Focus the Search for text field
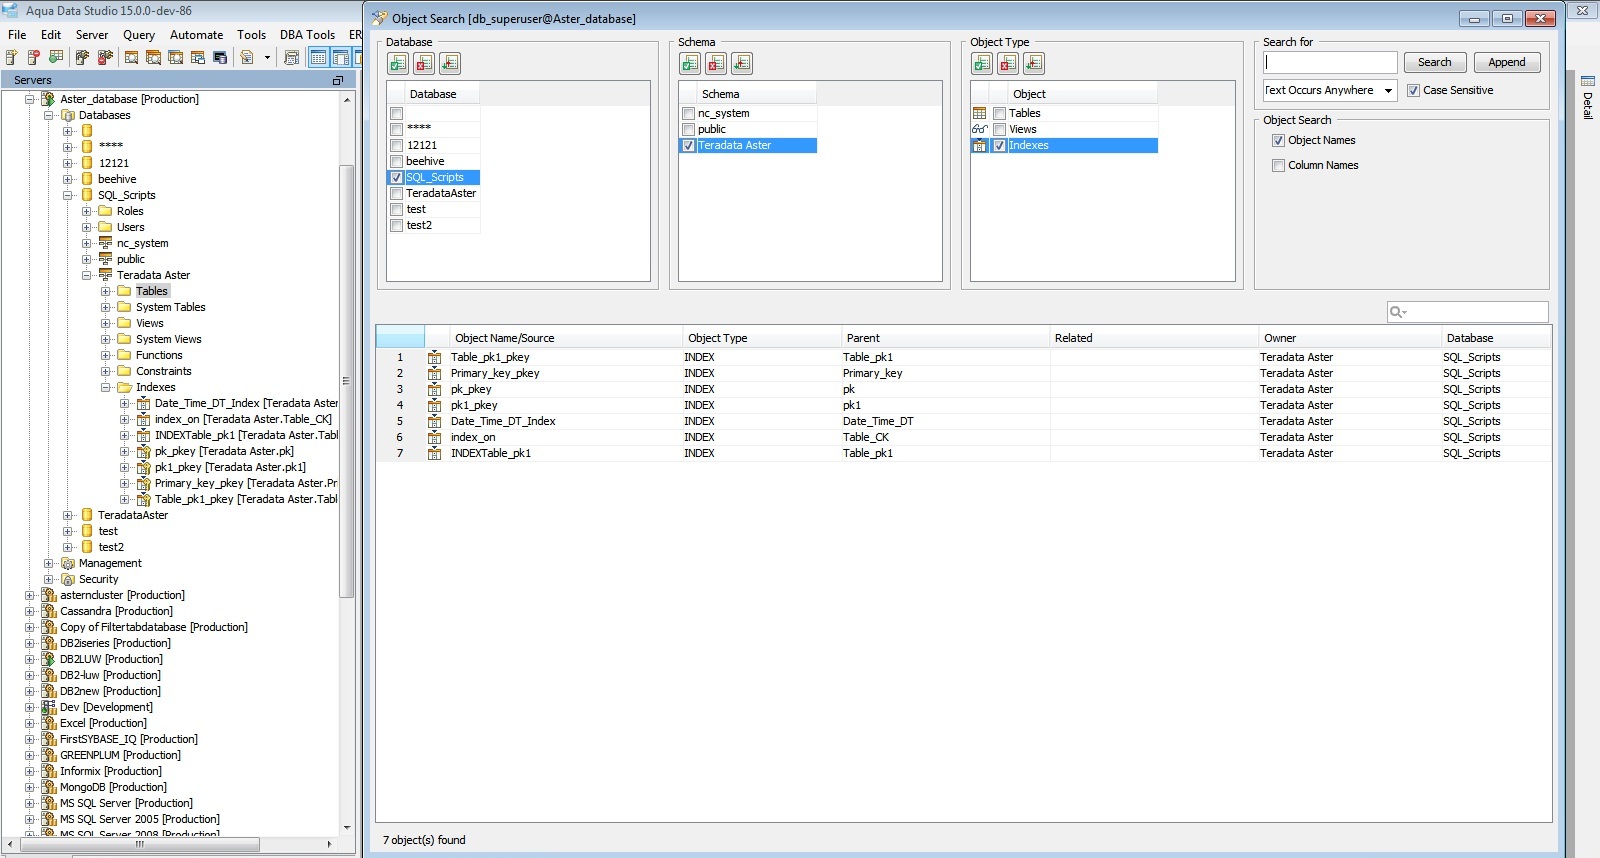 pos(1330,62)
